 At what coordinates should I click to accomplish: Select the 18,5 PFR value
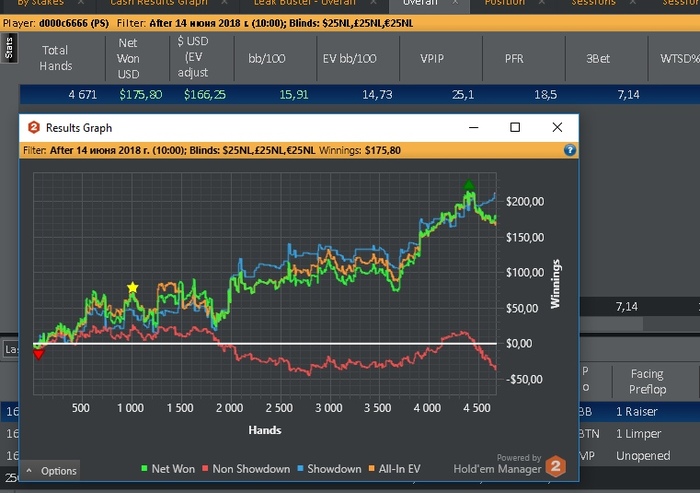tap(546, 95)
